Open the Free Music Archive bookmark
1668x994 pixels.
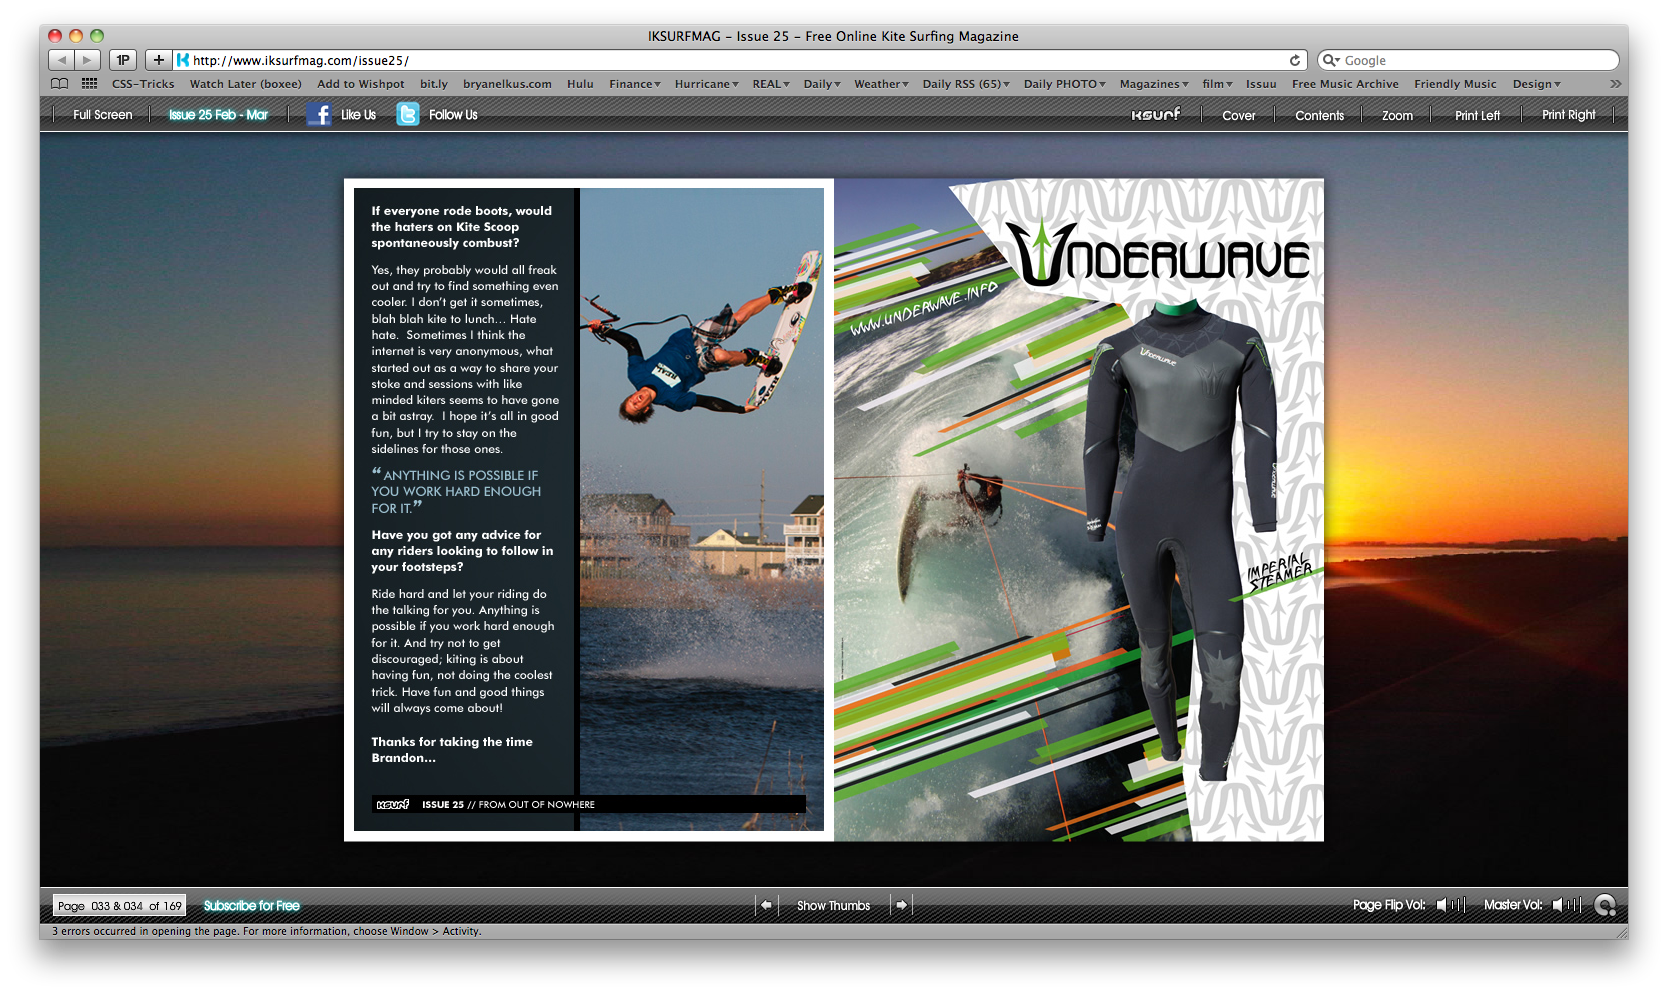click(1345, 84)
